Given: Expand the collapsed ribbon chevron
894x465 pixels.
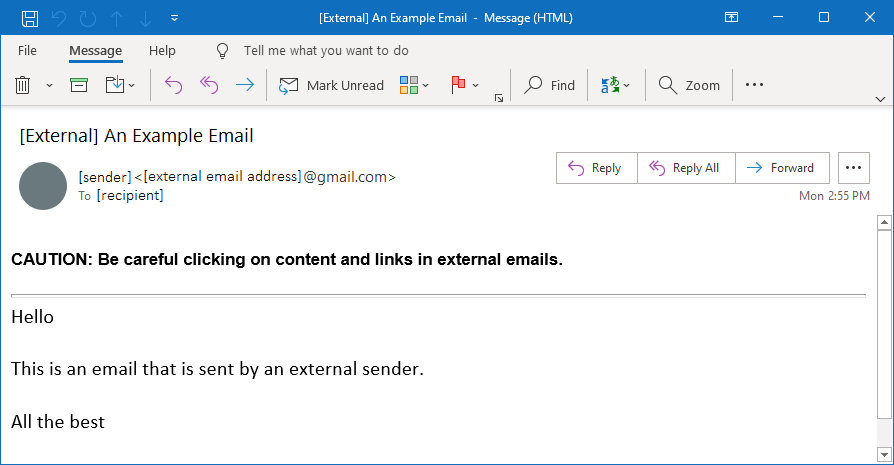Looking at the screenshot, I should pos(880,99).
